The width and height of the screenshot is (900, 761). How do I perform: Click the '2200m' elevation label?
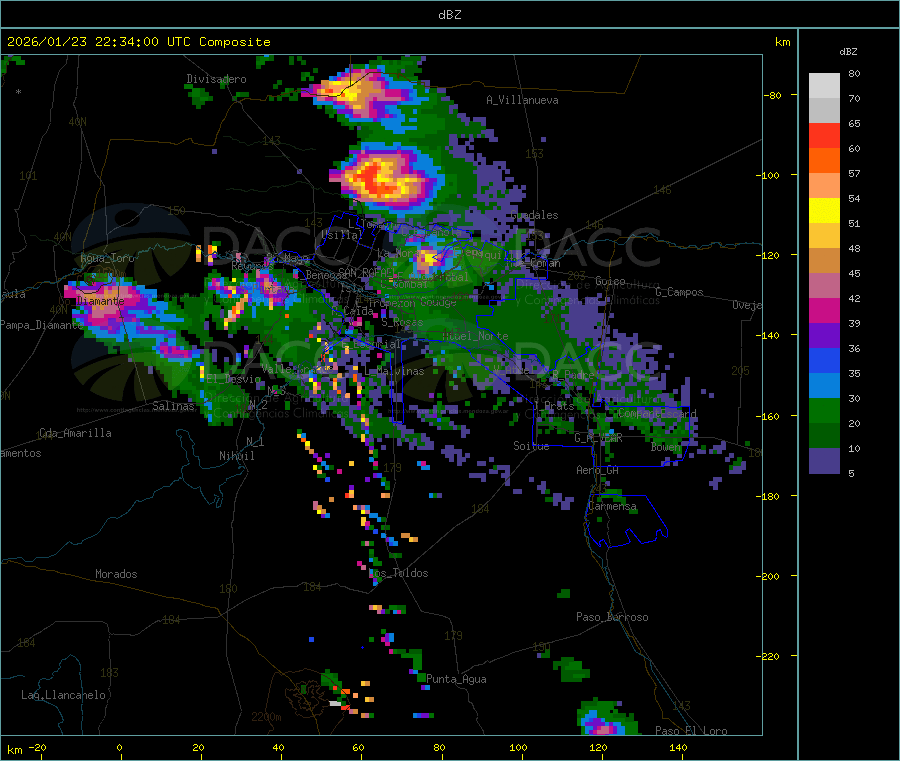tap(266, 717)
